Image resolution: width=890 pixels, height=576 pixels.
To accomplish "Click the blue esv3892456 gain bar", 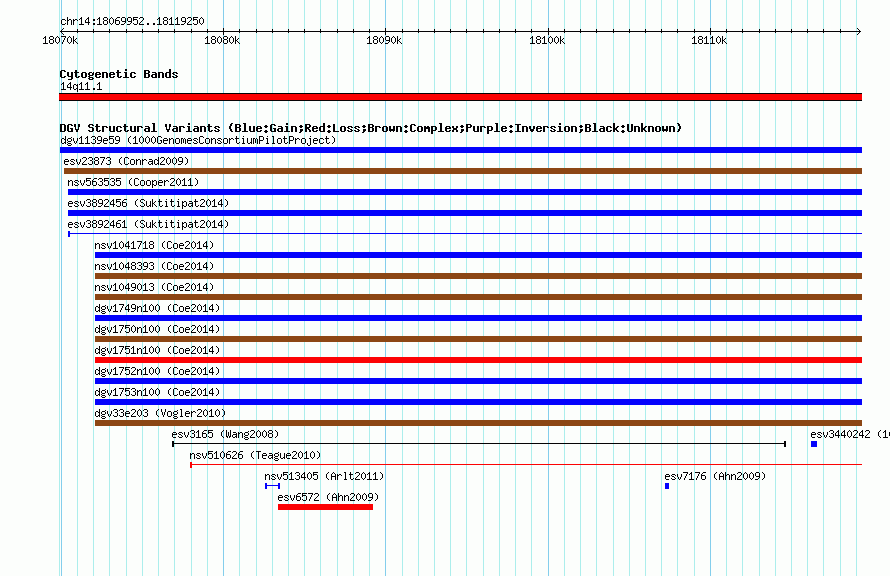I will point(465,213).
